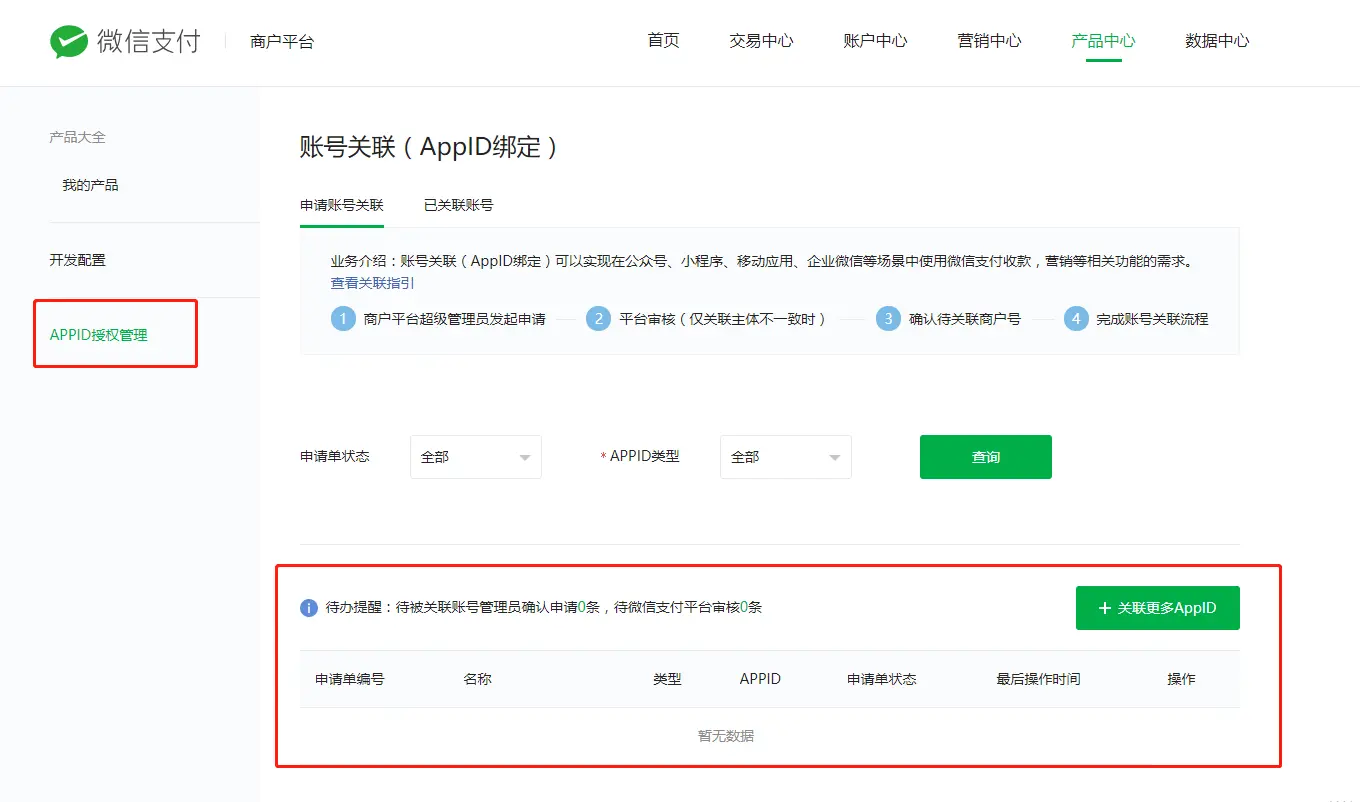Image resolution: width=1360 pixels, height=802 pixels.
Task: Switch to the 已关联账号 tab
Action: 458,205
